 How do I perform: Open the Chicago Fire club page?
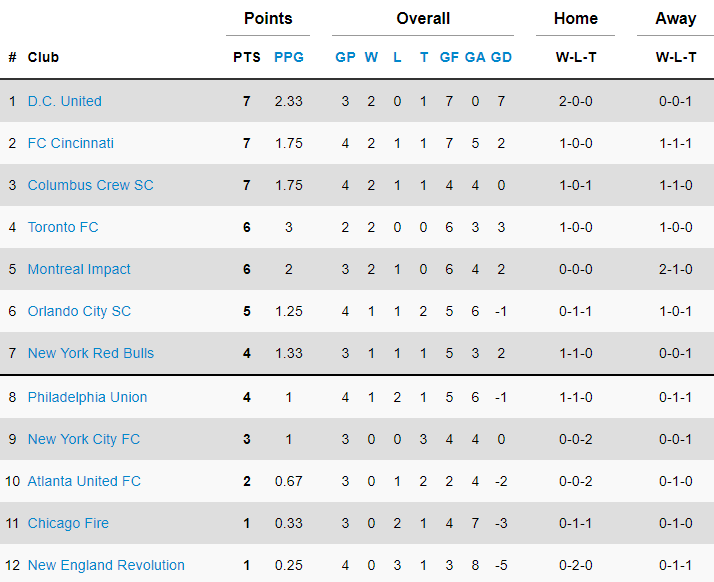(68, 523)
